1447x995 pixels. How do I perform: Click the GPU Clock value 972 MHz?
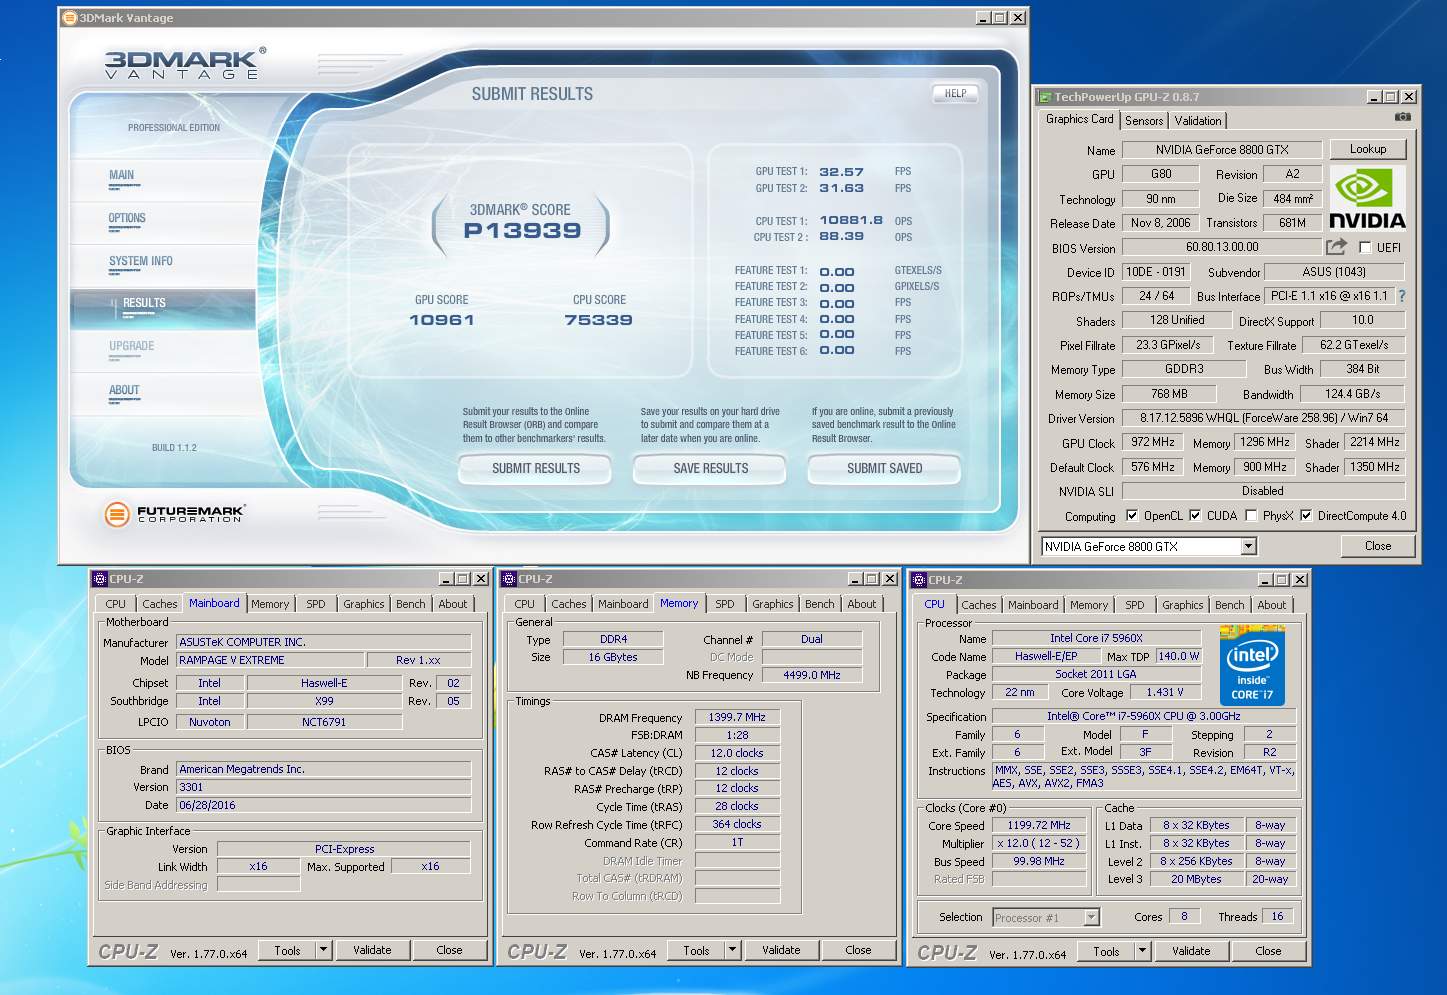[1153, 442]
